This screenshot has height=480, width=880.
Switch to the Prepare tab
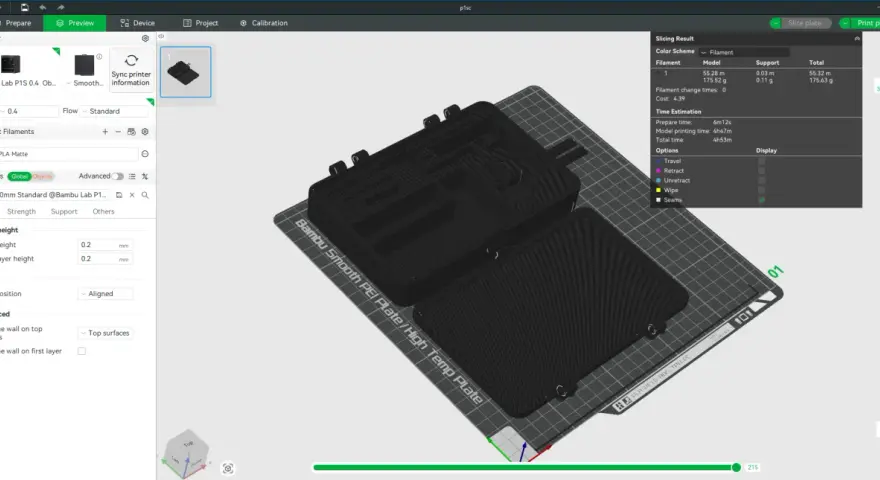click(x=17, y=23)
